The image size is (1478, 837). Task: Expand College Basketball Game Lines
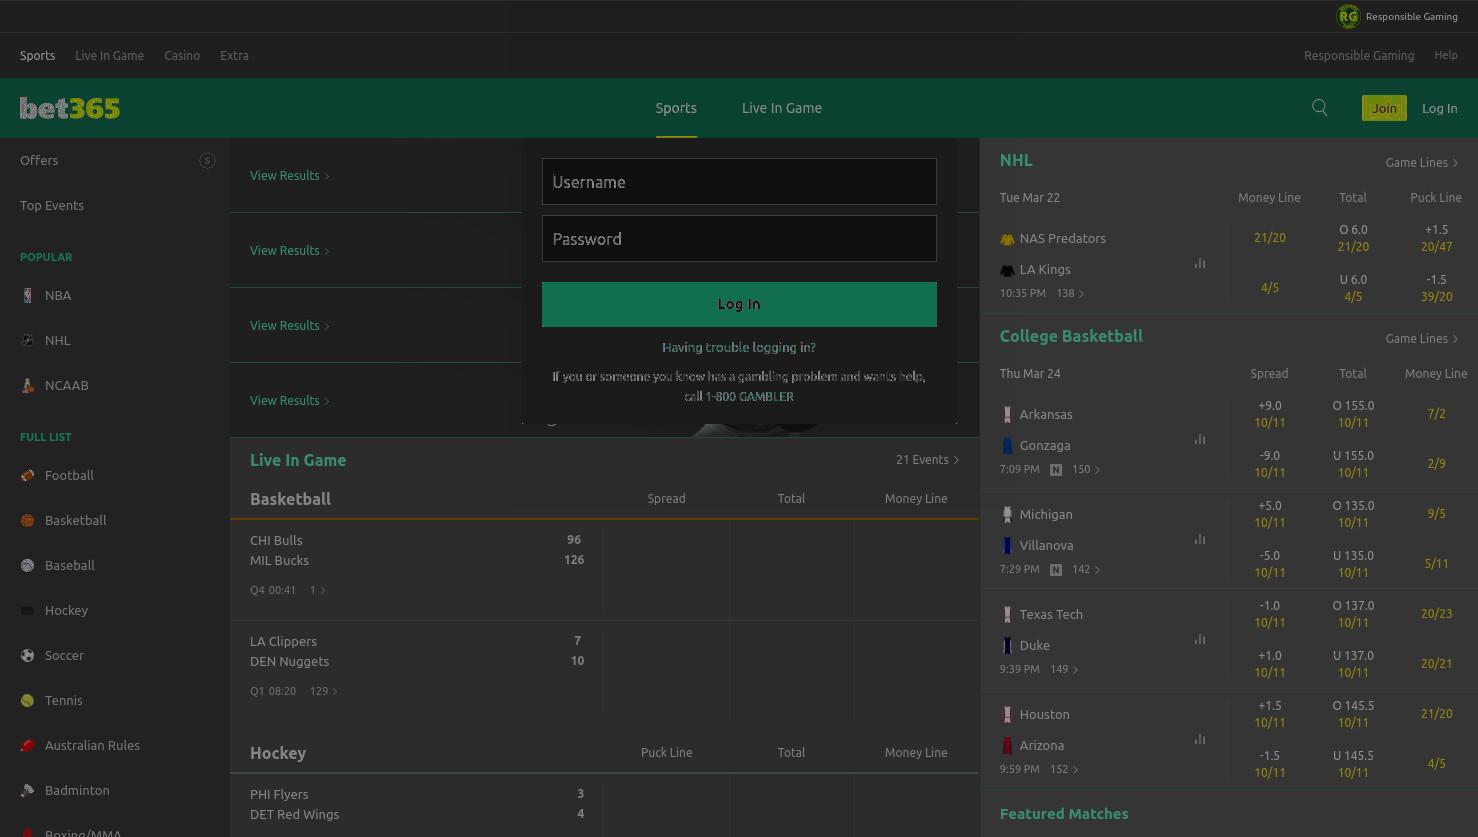click(1421, 338)
